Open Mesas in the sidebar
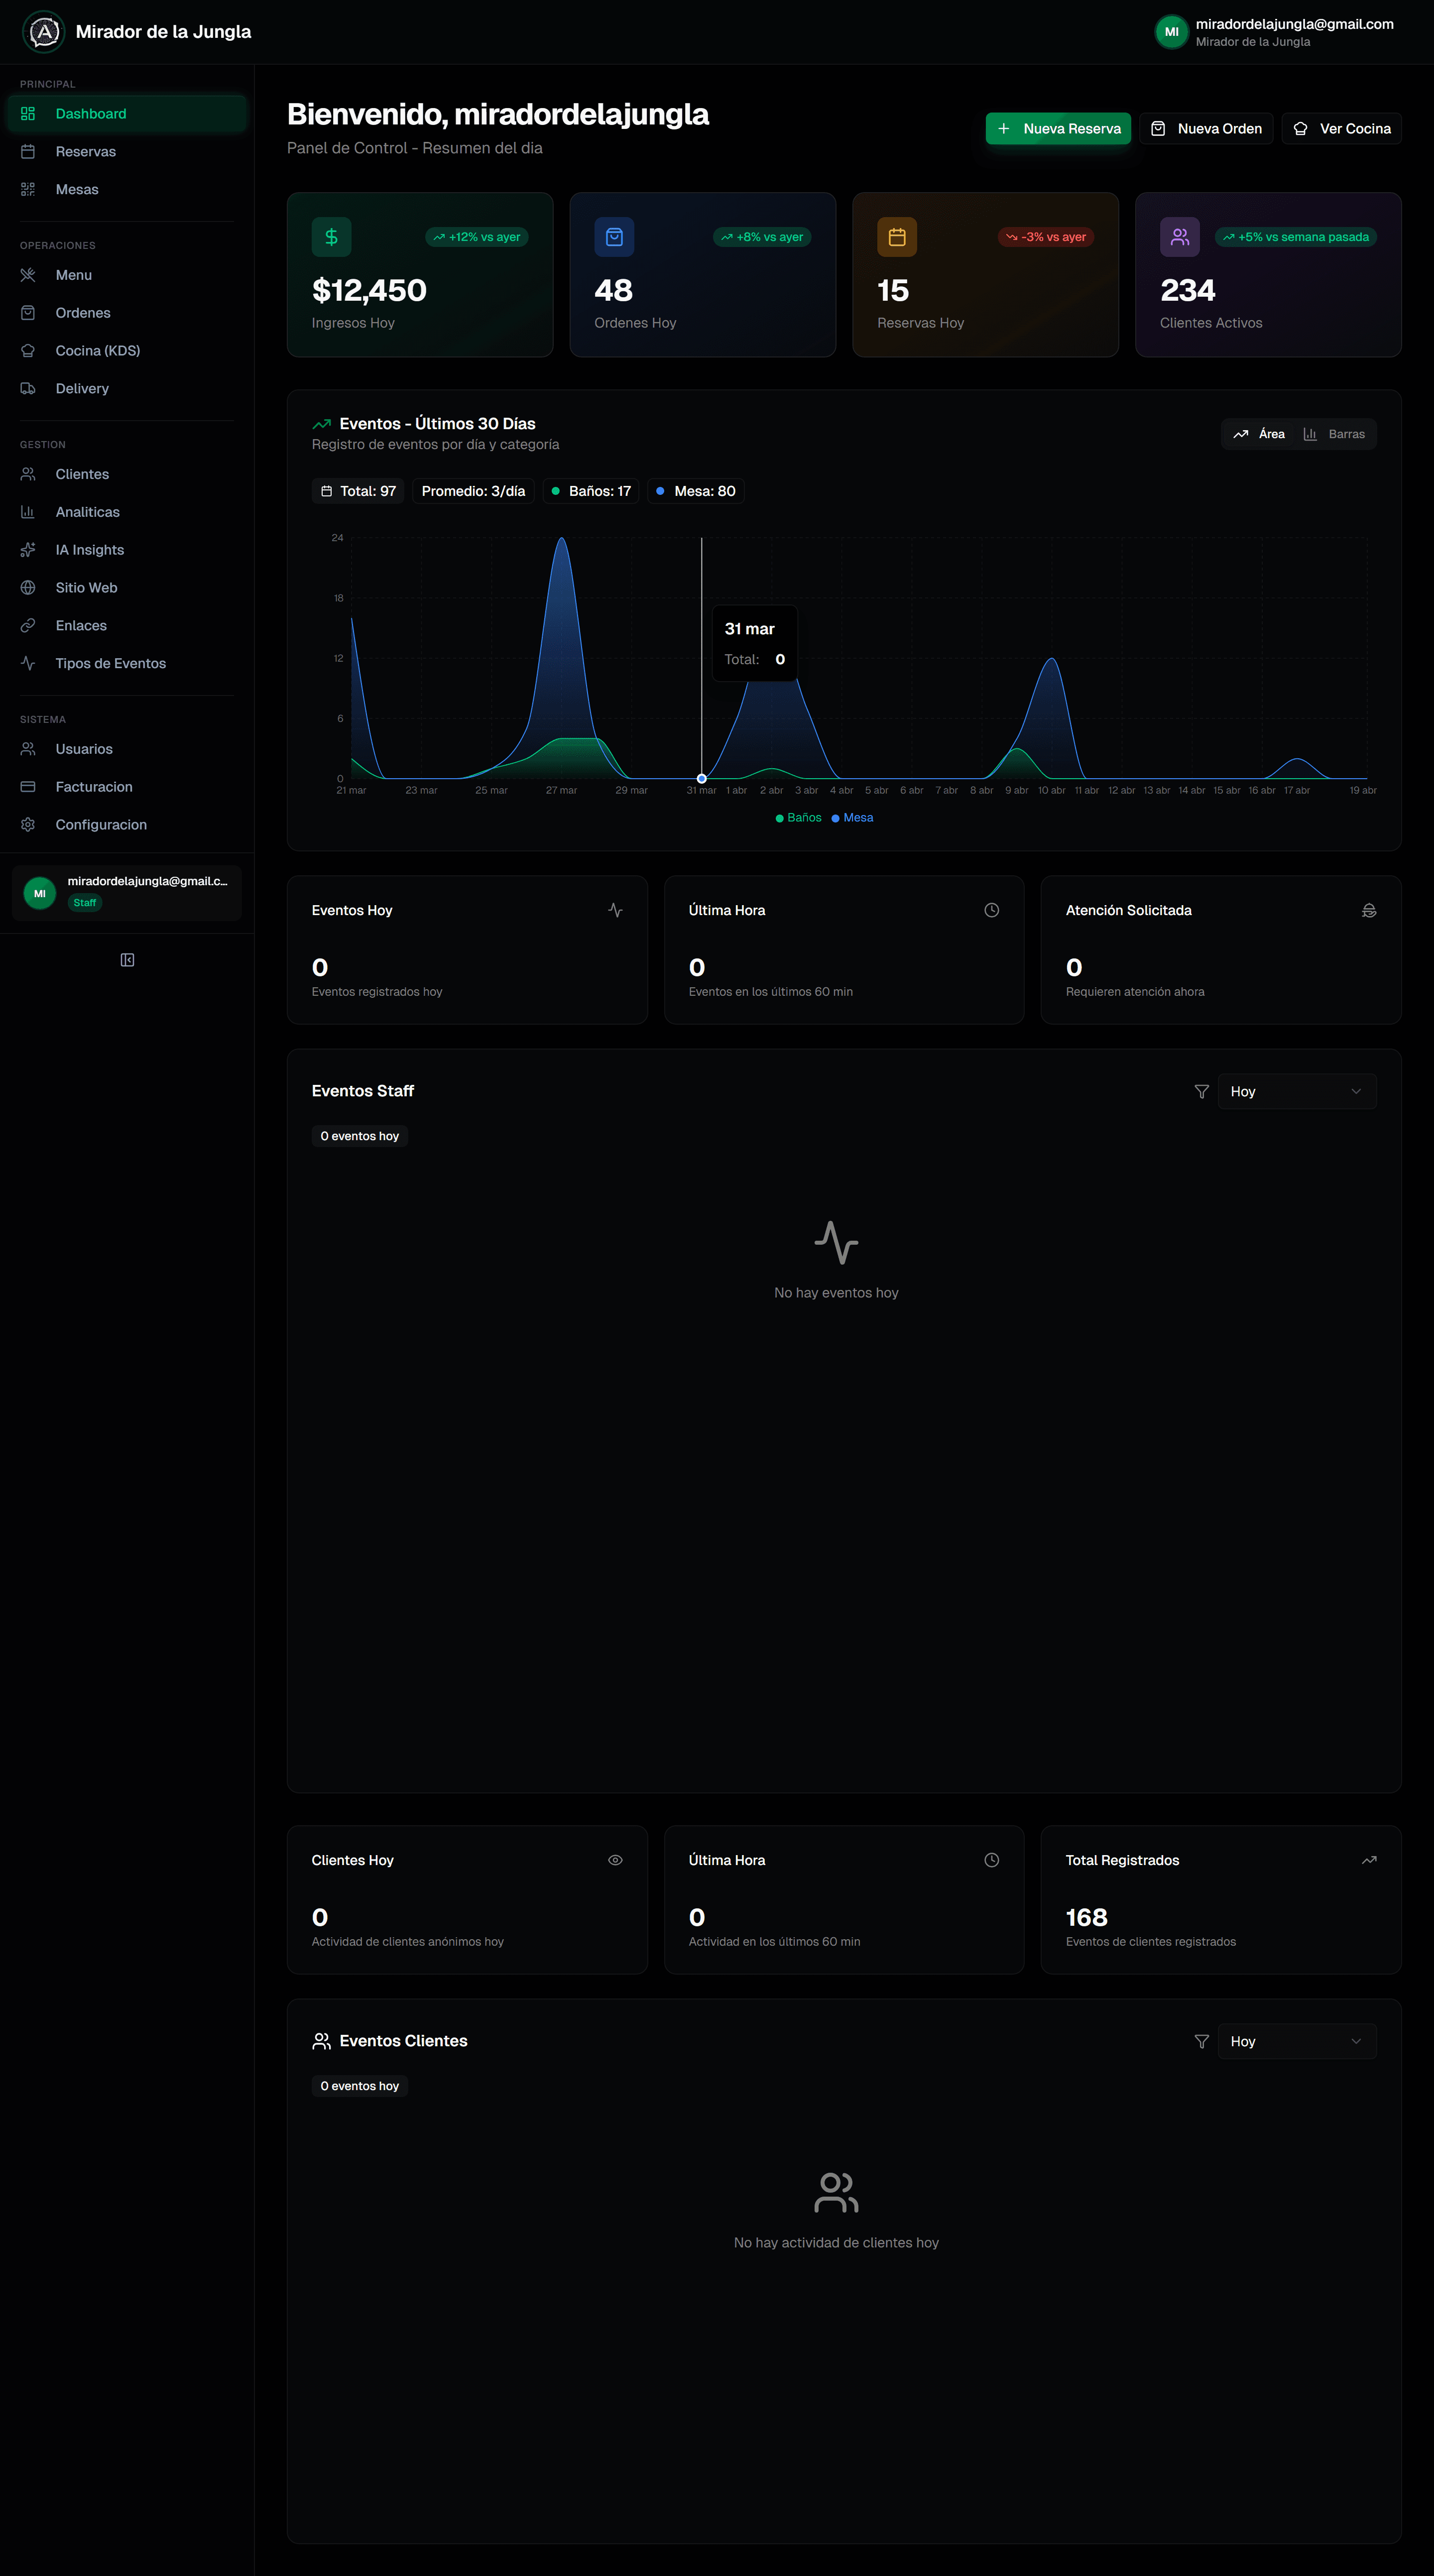 127,190
